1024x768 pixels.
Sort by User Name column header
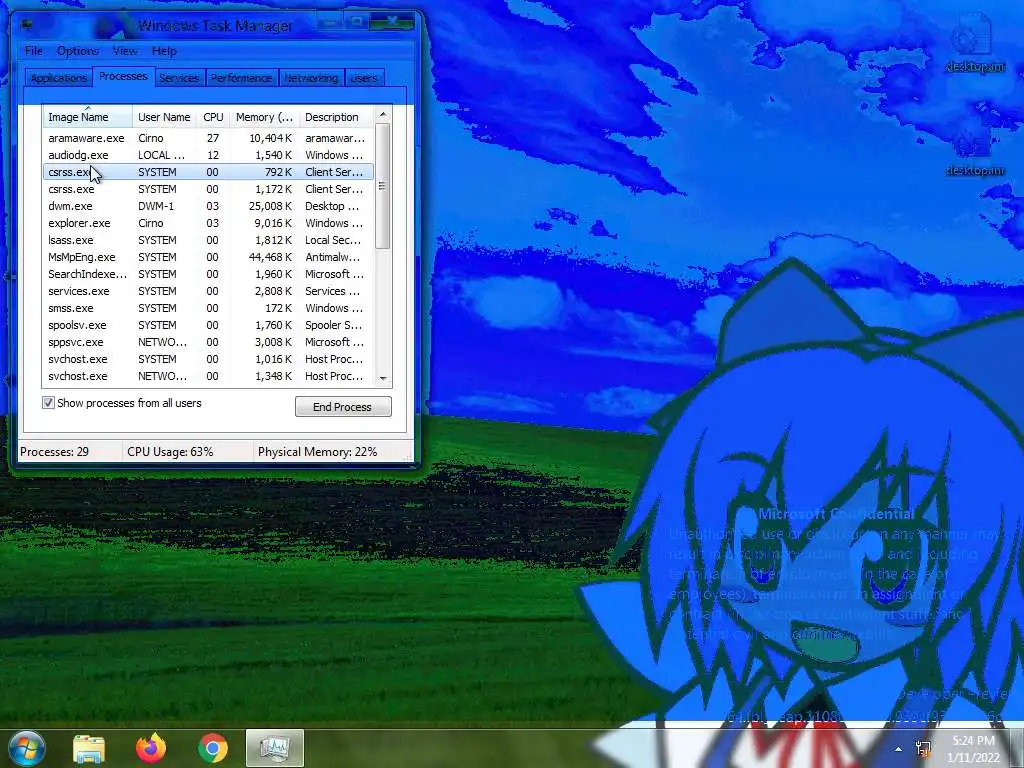[x=165, y=117]
